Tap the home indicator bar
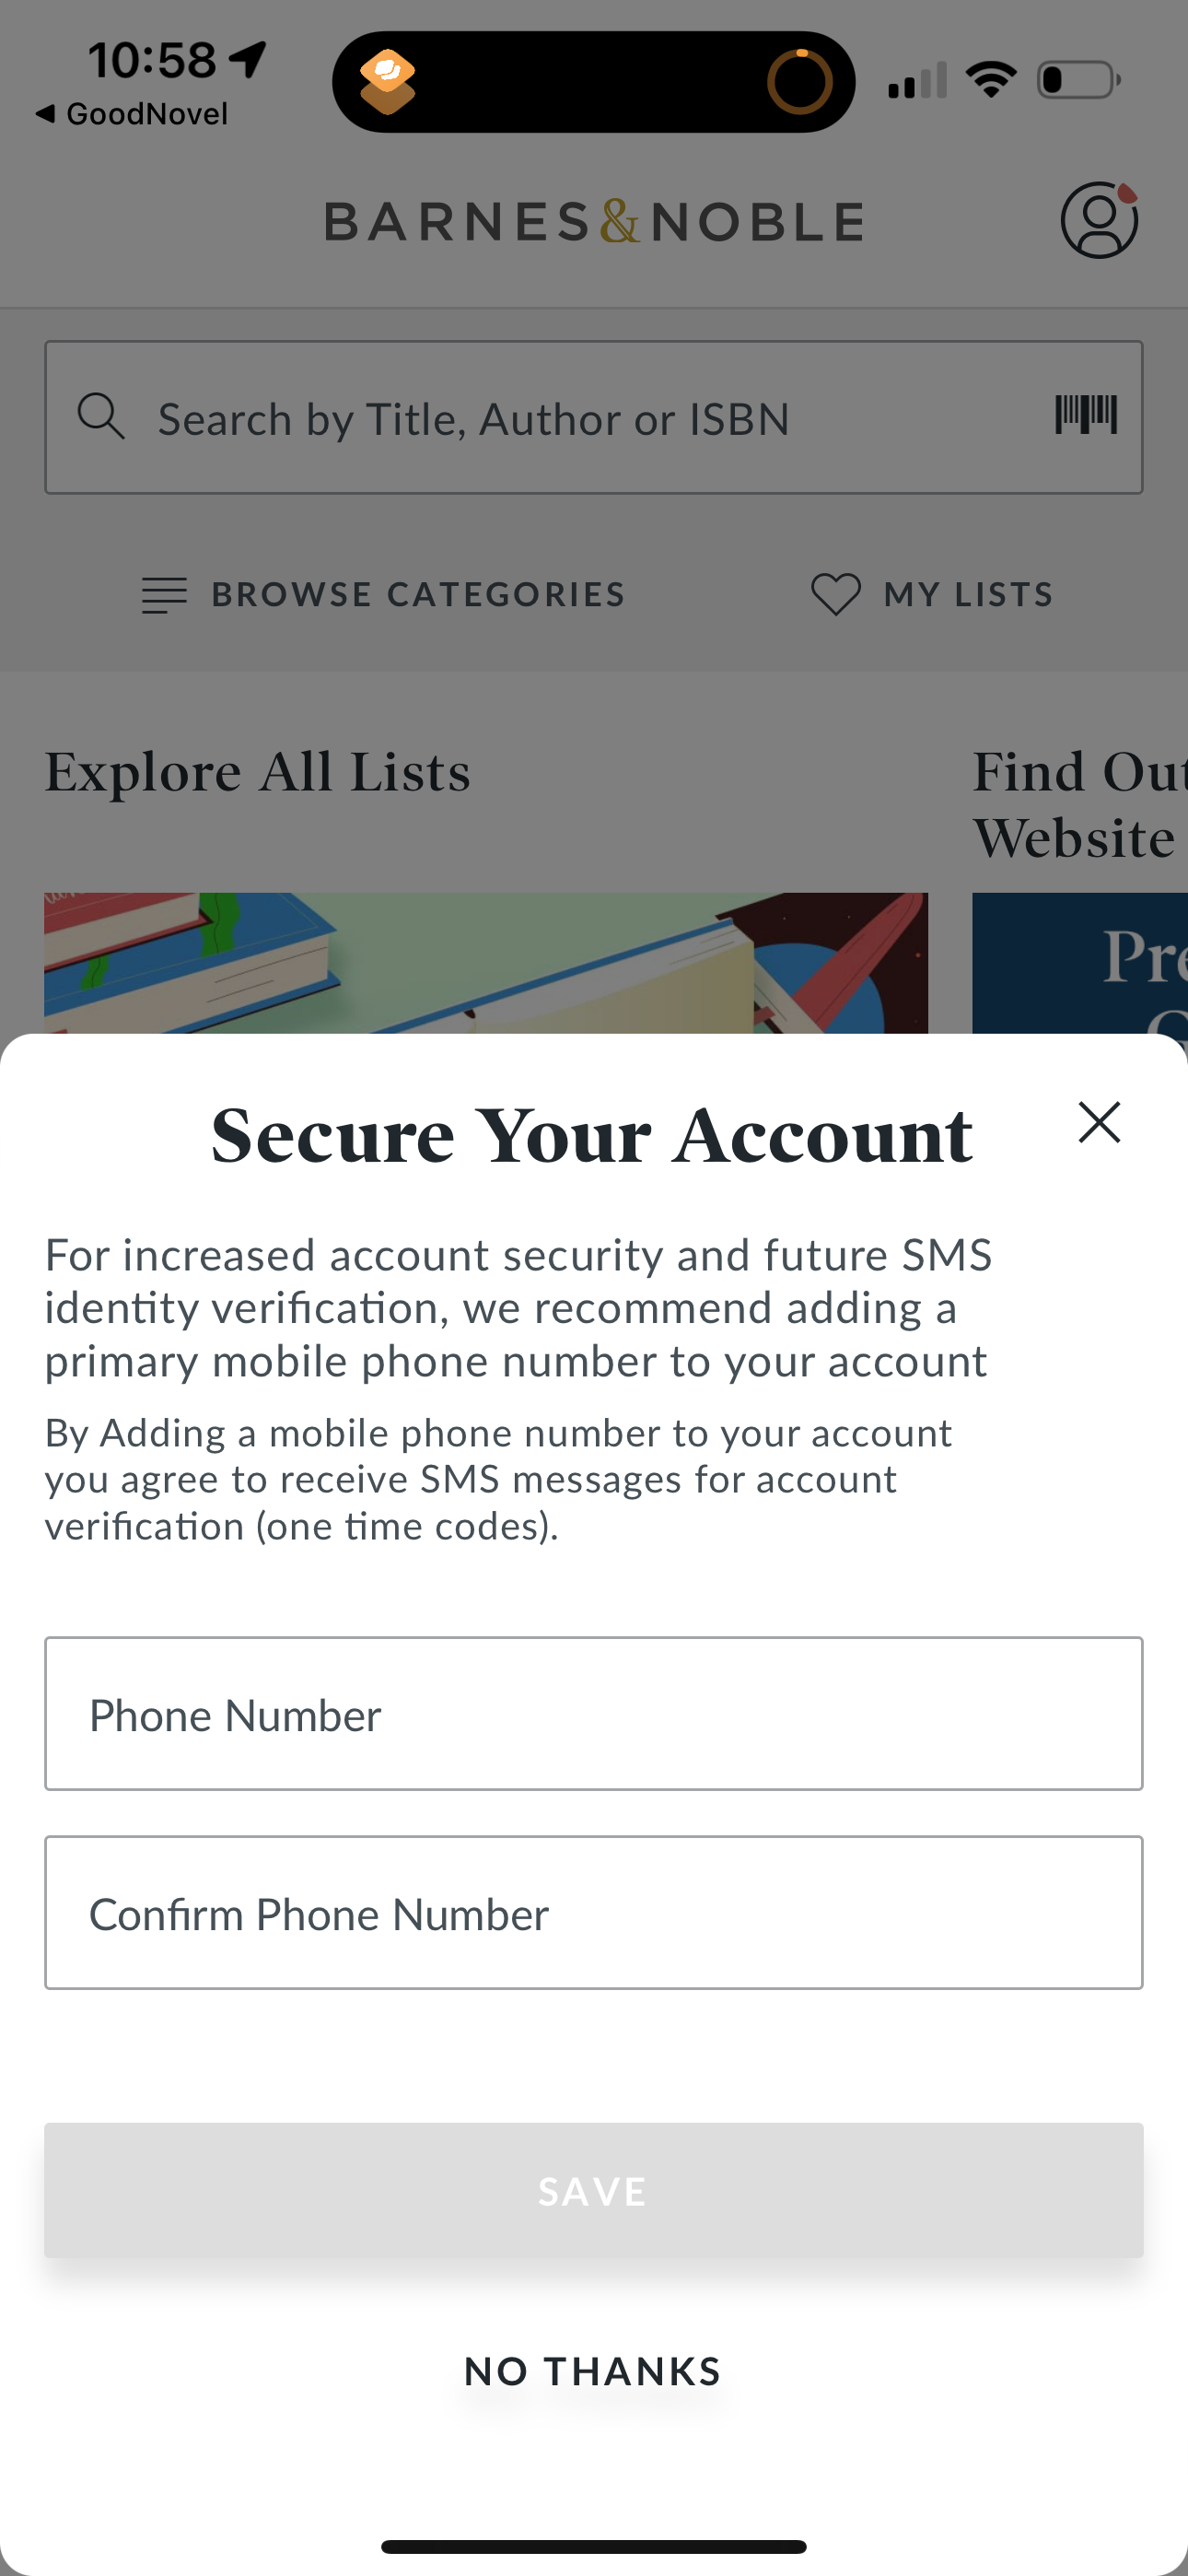Image resolution: width=1188 pixels, height=2576 pixels. click(594, 2546)
